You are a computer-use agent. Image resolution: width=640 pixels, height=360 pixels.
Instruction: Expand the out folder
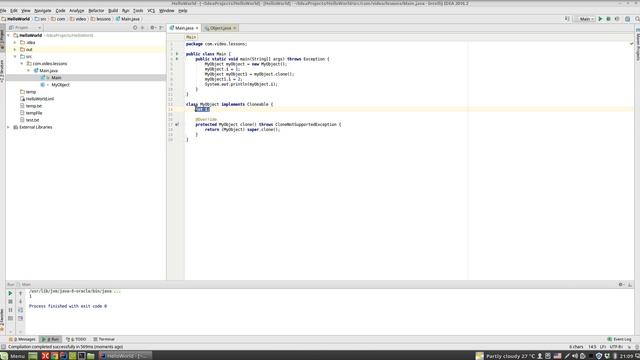(16, 49)
